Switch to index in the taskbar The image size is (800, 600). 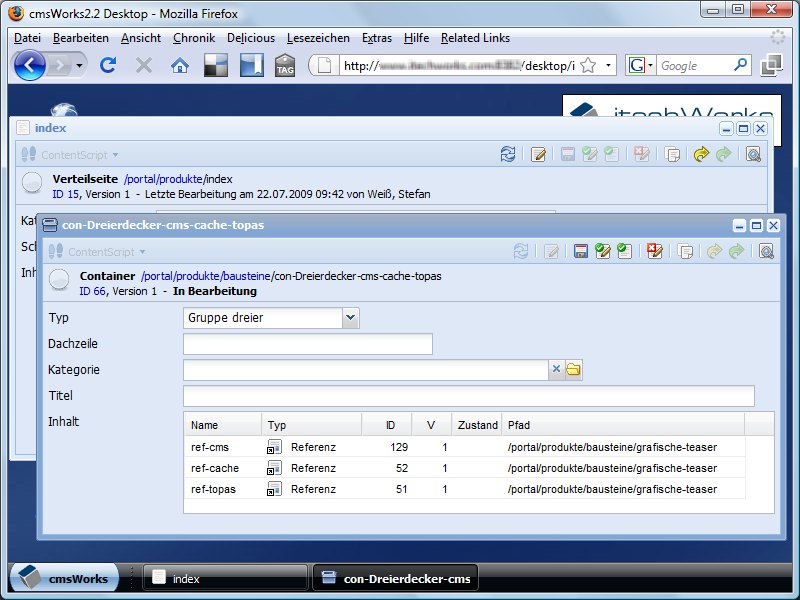[x=225, y=578]
